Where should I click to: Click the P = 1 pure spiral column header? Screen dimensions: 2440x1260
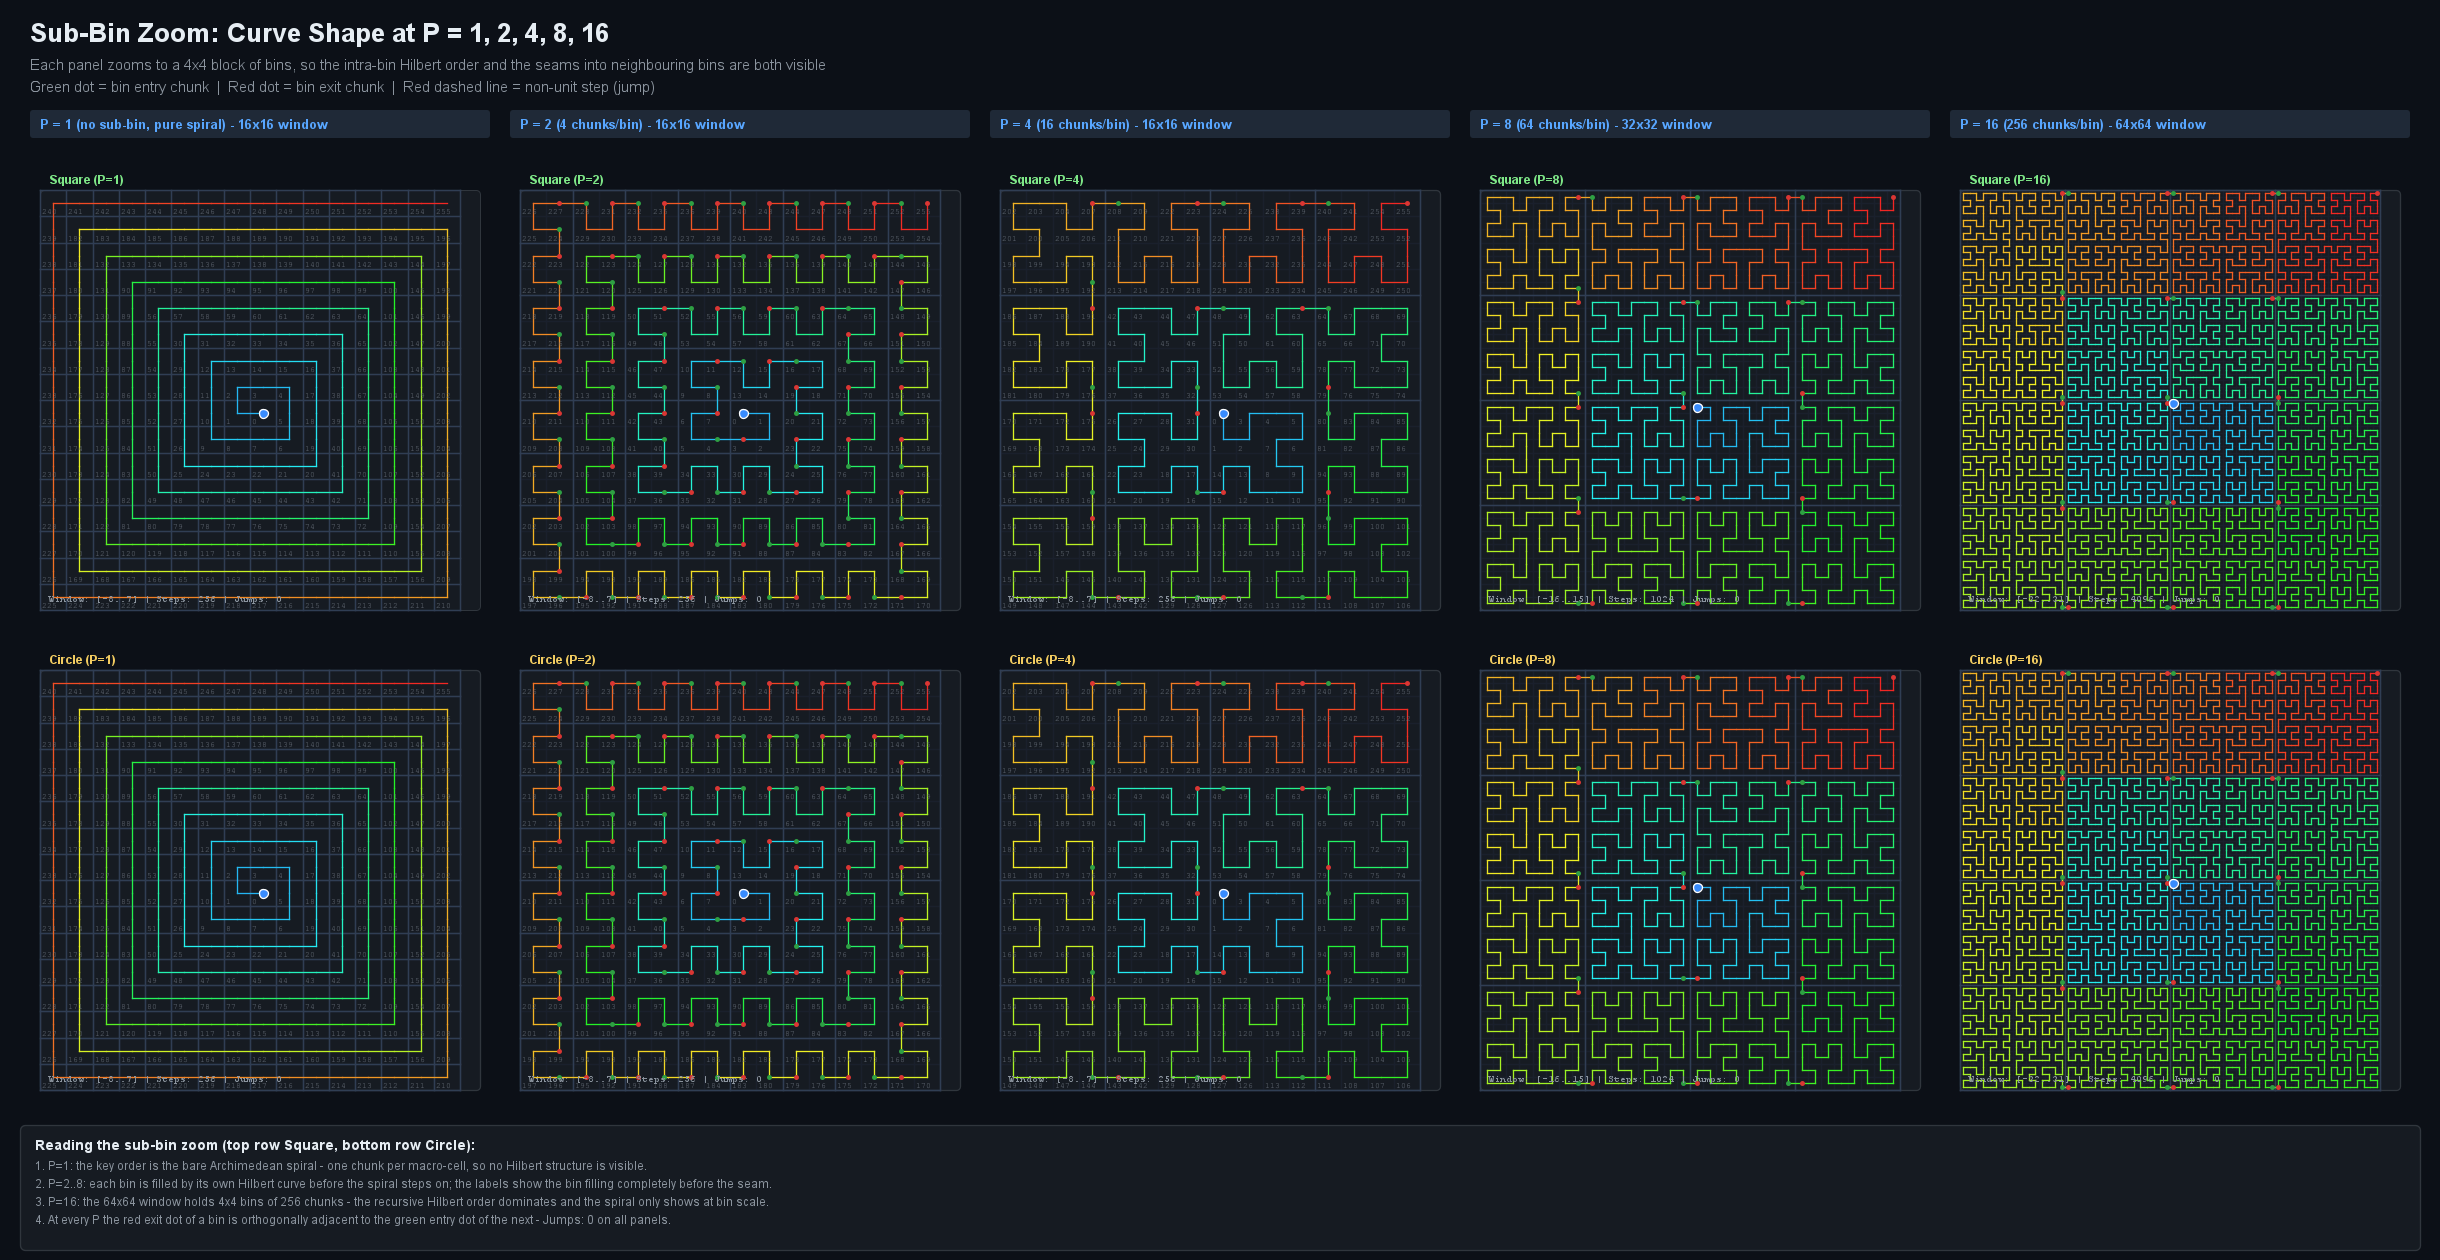click(x=260, y=124)
